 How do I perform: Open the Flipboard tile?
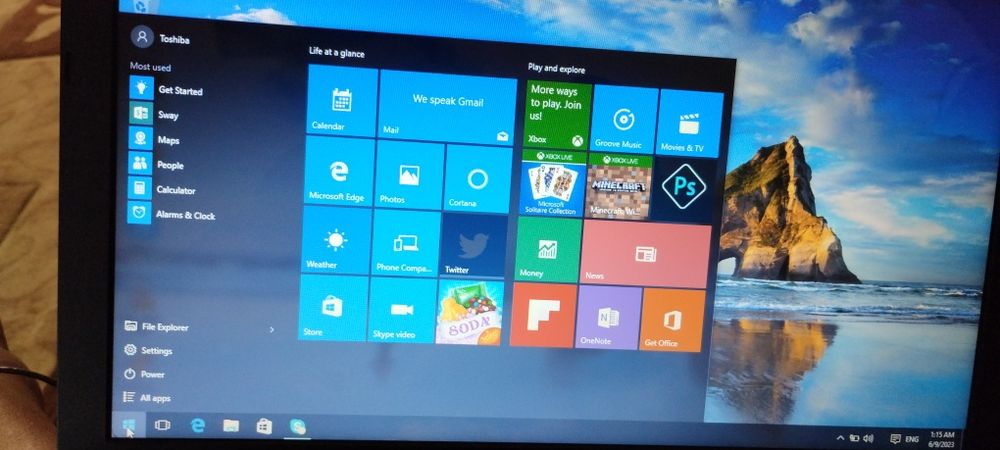[543, 315]
